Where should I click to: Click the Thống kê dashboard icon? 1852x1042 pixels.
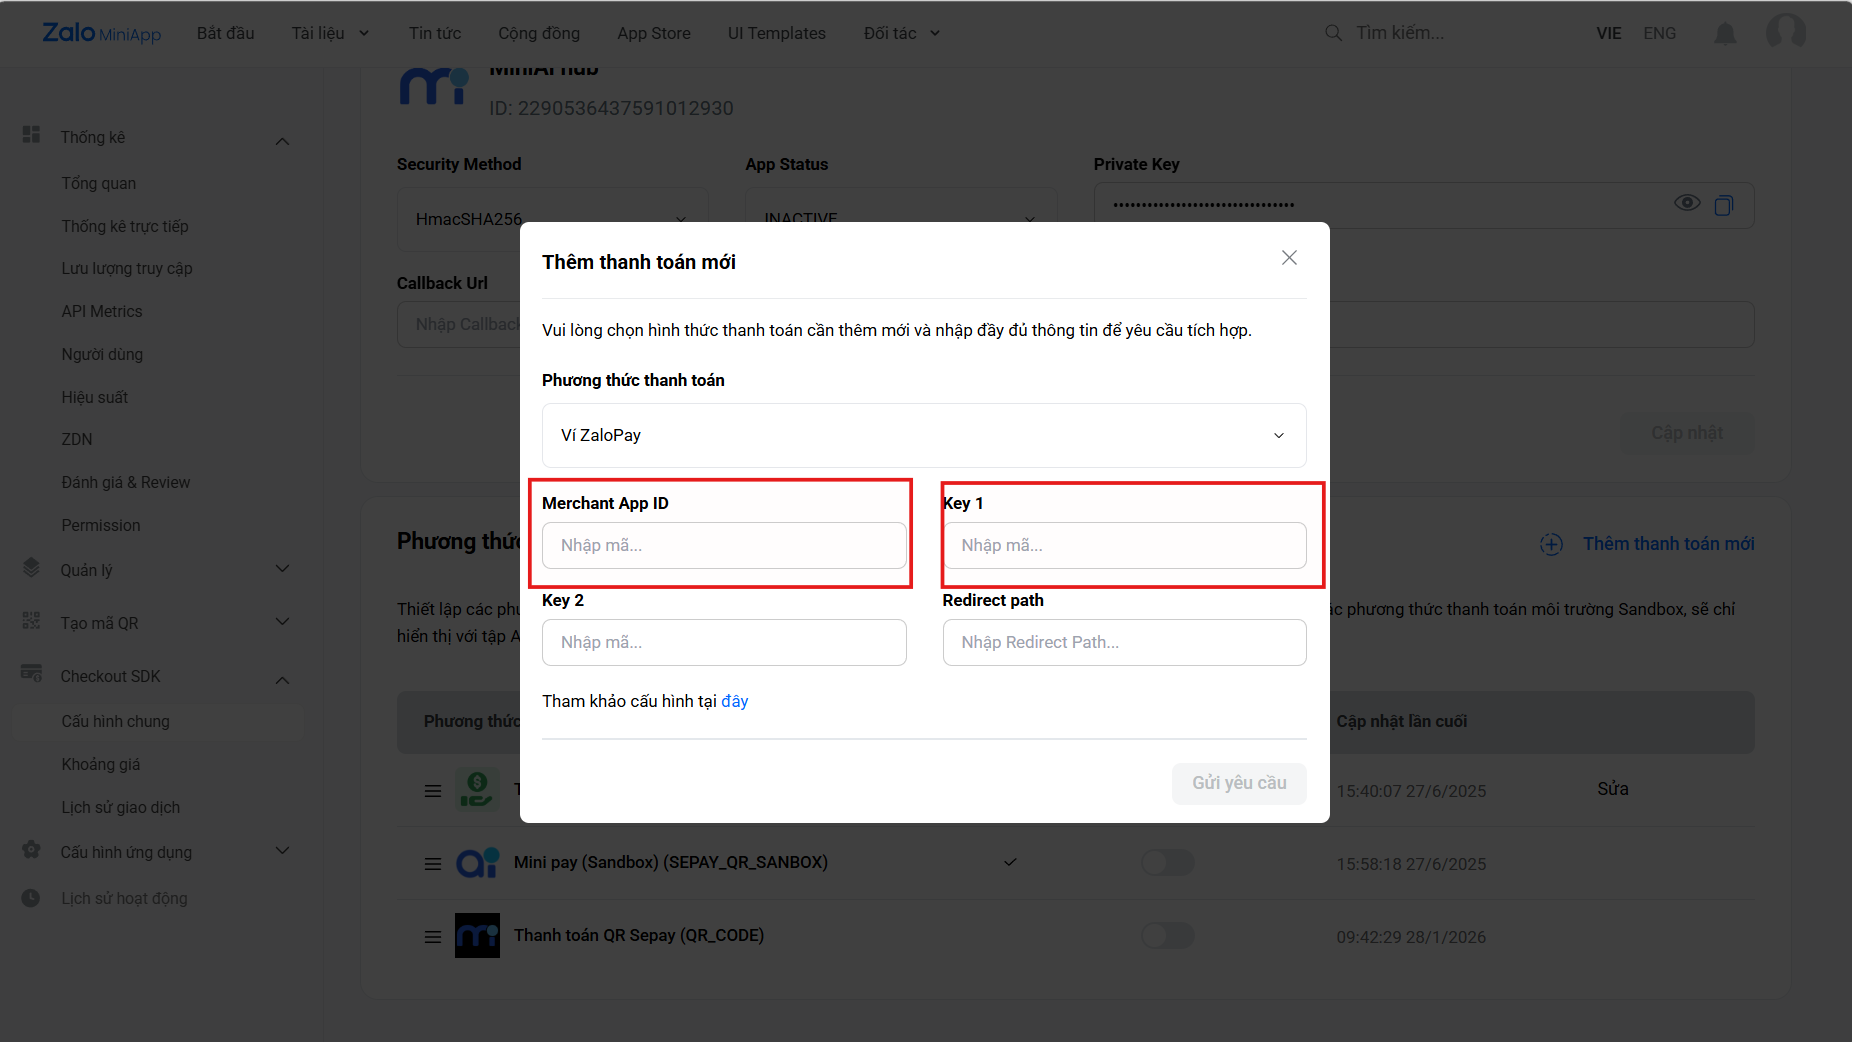tap(31, 134)
